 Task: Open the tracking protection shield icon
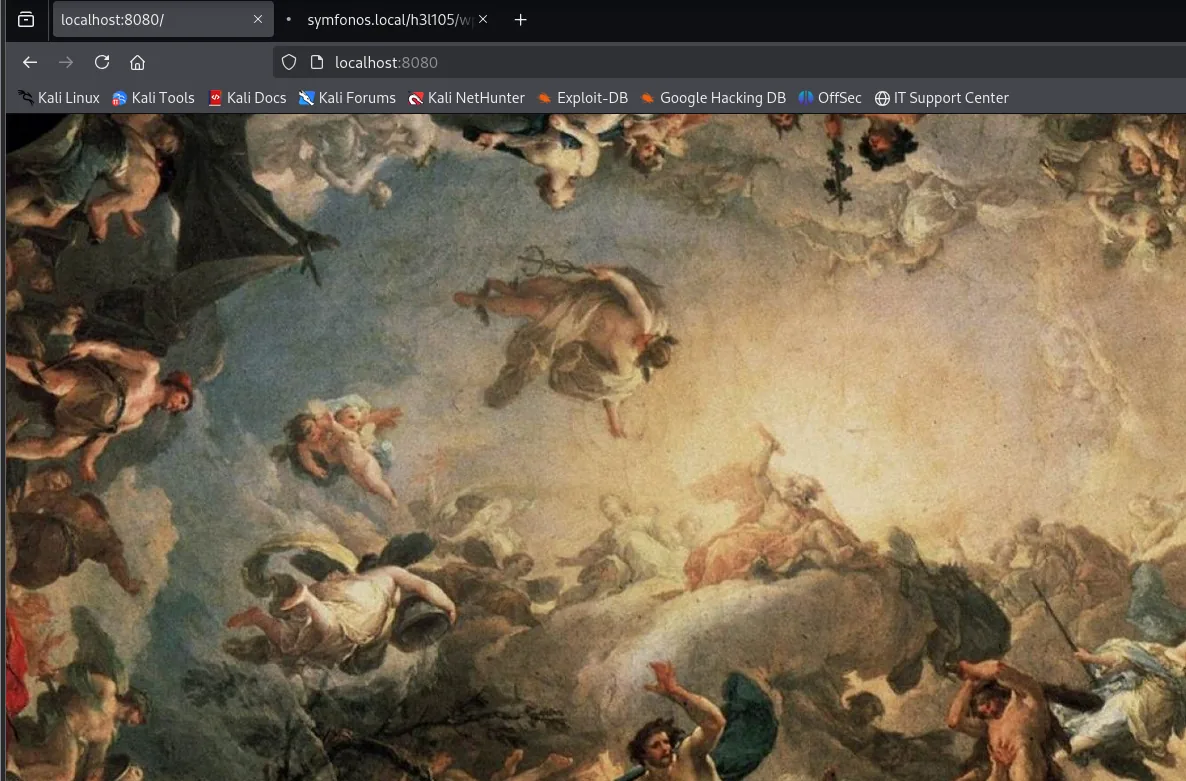(x=289, y=63)
